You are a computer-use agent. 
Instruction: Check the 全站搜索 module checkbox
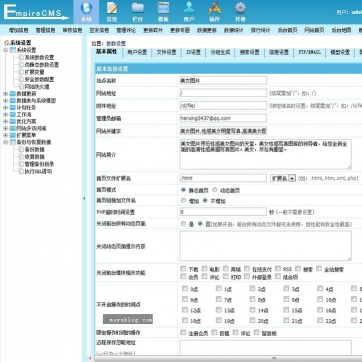[319, 268]
